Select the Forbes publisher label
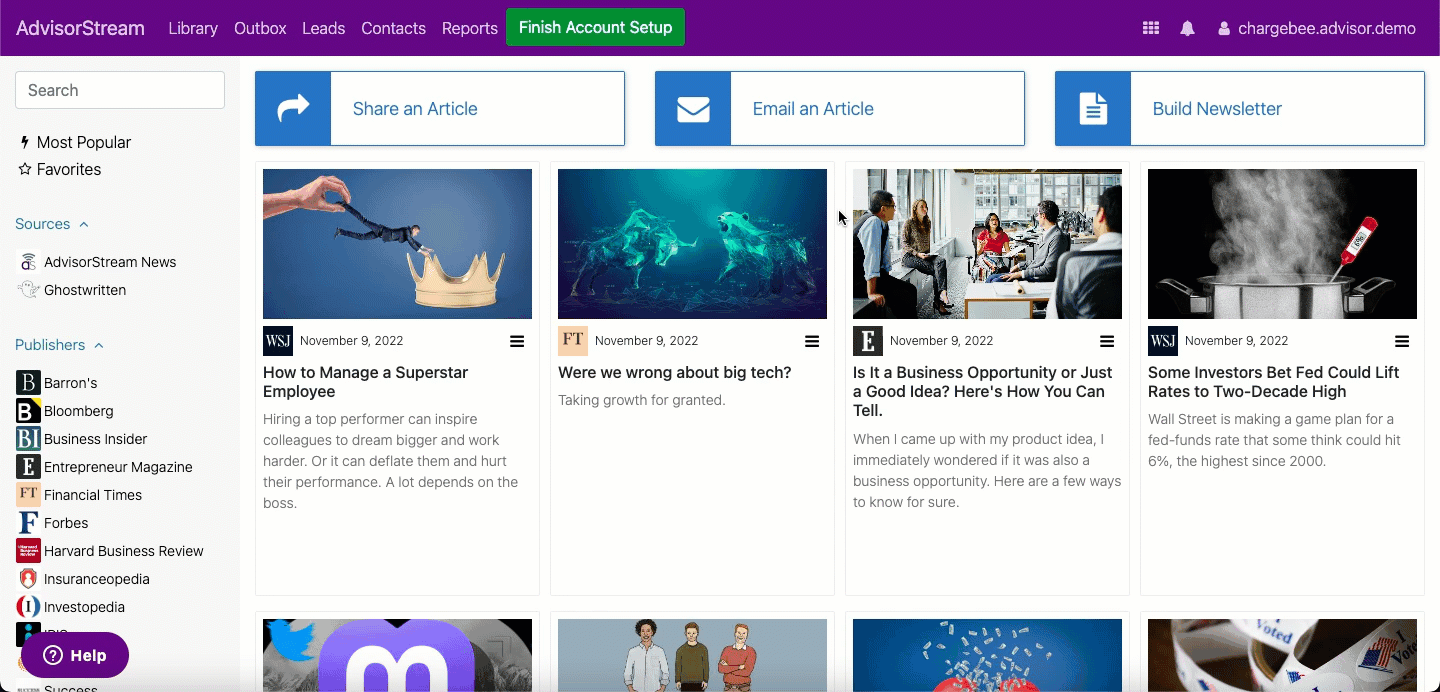The height and width of the screenshot is (692, 1440). point(66,523)
